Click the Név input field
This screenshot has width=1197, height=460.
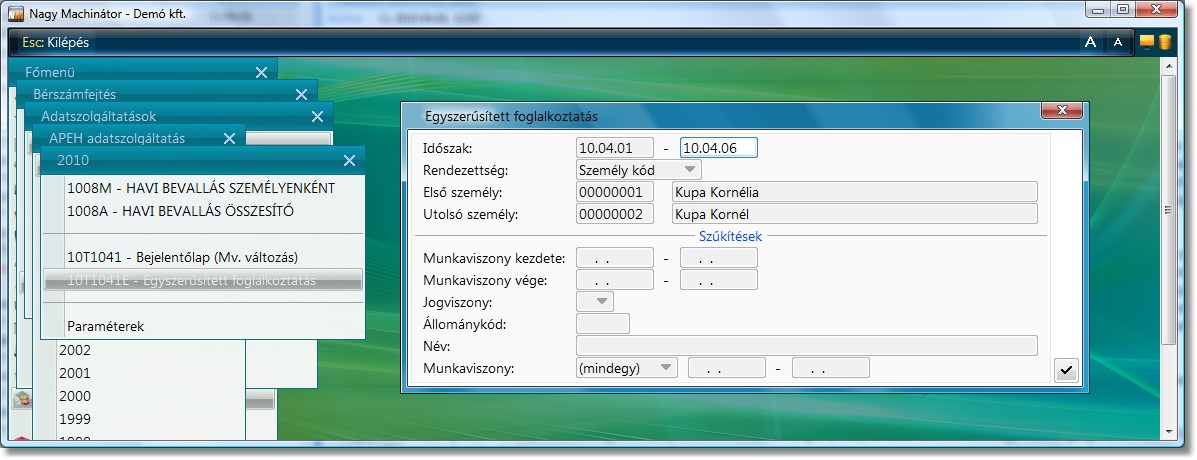(807, 346)
